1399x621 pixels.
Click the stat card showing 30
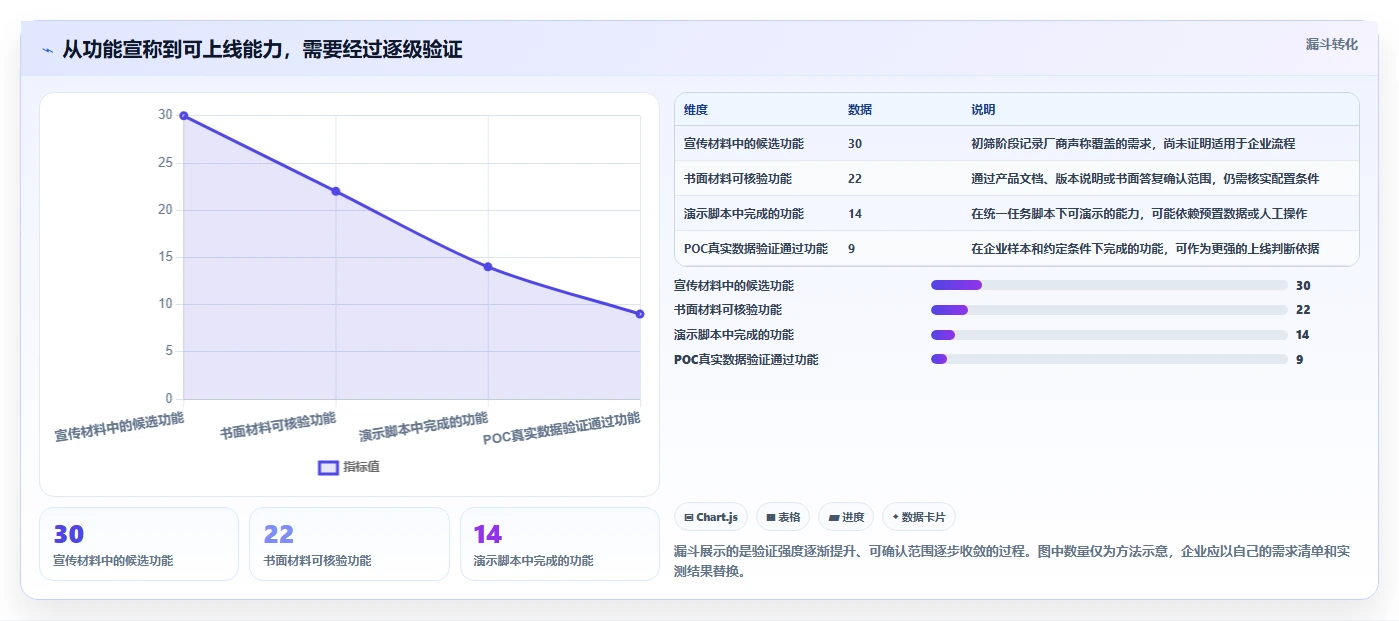(x=139, y=544)
